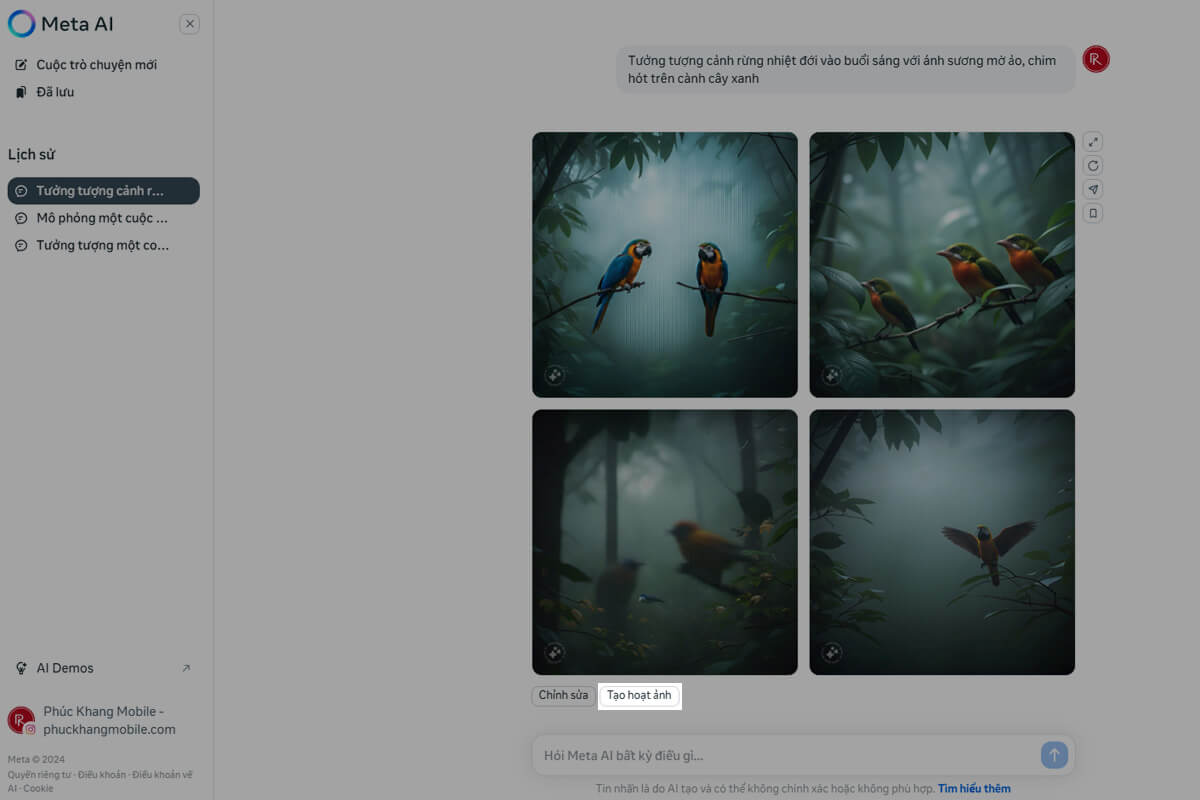Select the flying bird image

coord(941,541)
